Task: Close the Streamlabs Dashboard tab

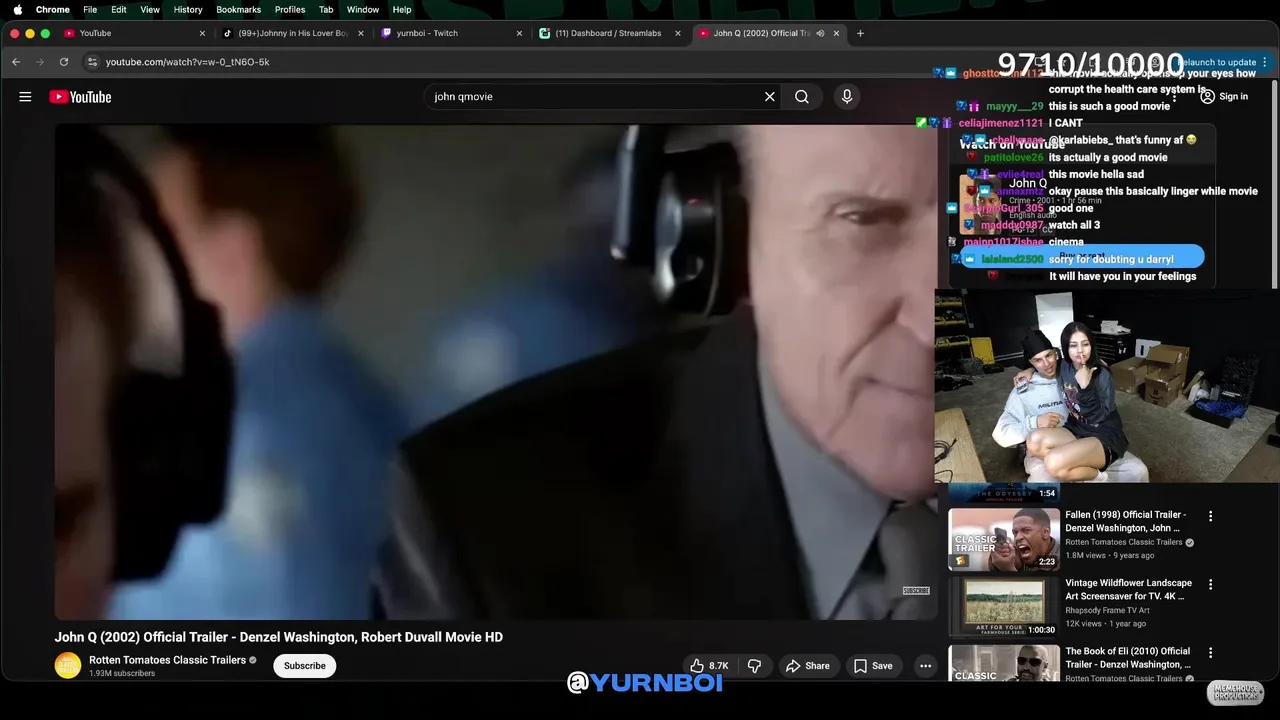Action: [x=678, y=33]
